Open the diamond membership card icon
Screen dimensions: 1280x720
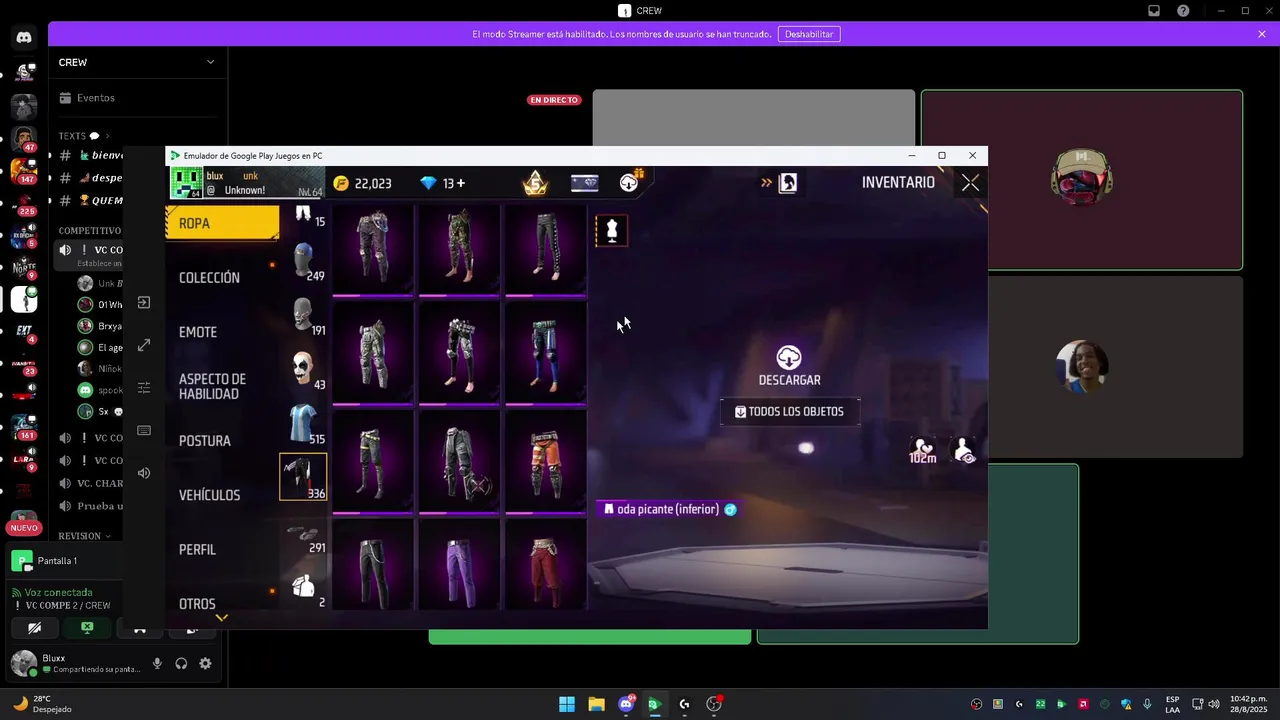click(x=584, y=183)
